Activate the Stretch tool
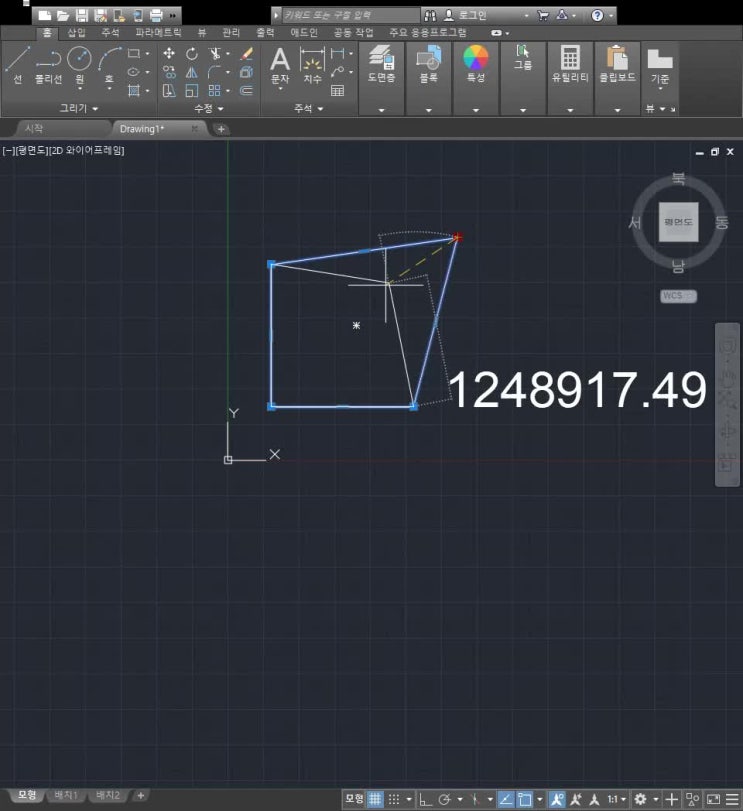 click(169, 91)
